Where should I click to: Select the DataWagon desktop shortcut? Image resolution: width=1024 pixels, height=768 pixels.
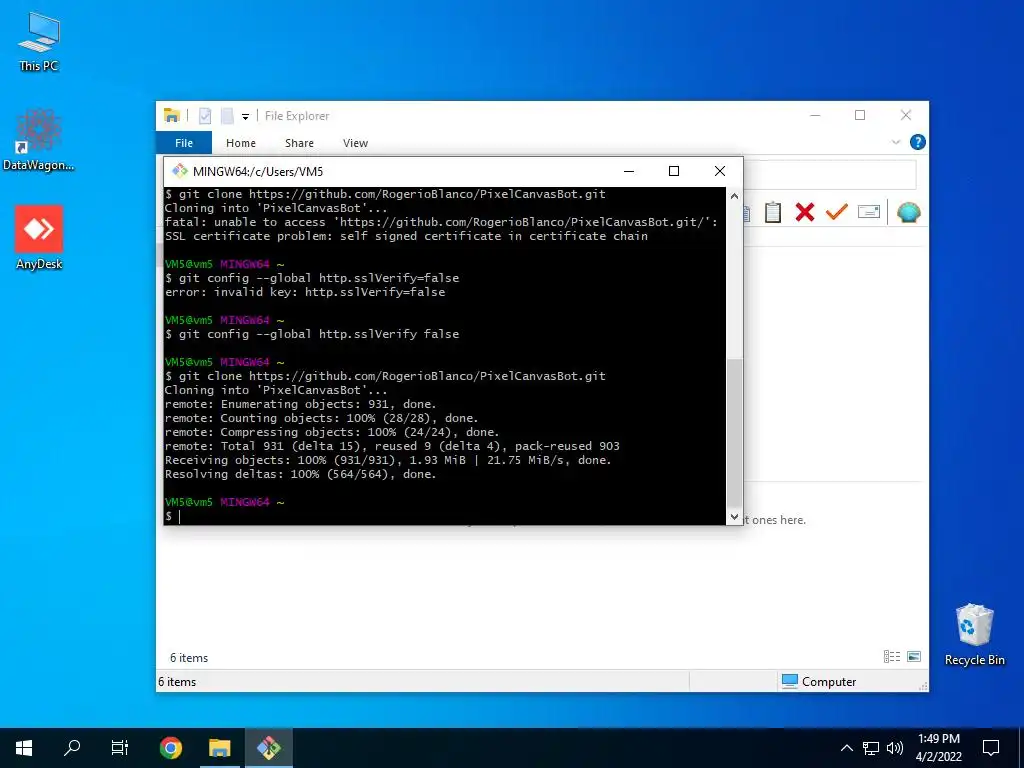point(39,140)
